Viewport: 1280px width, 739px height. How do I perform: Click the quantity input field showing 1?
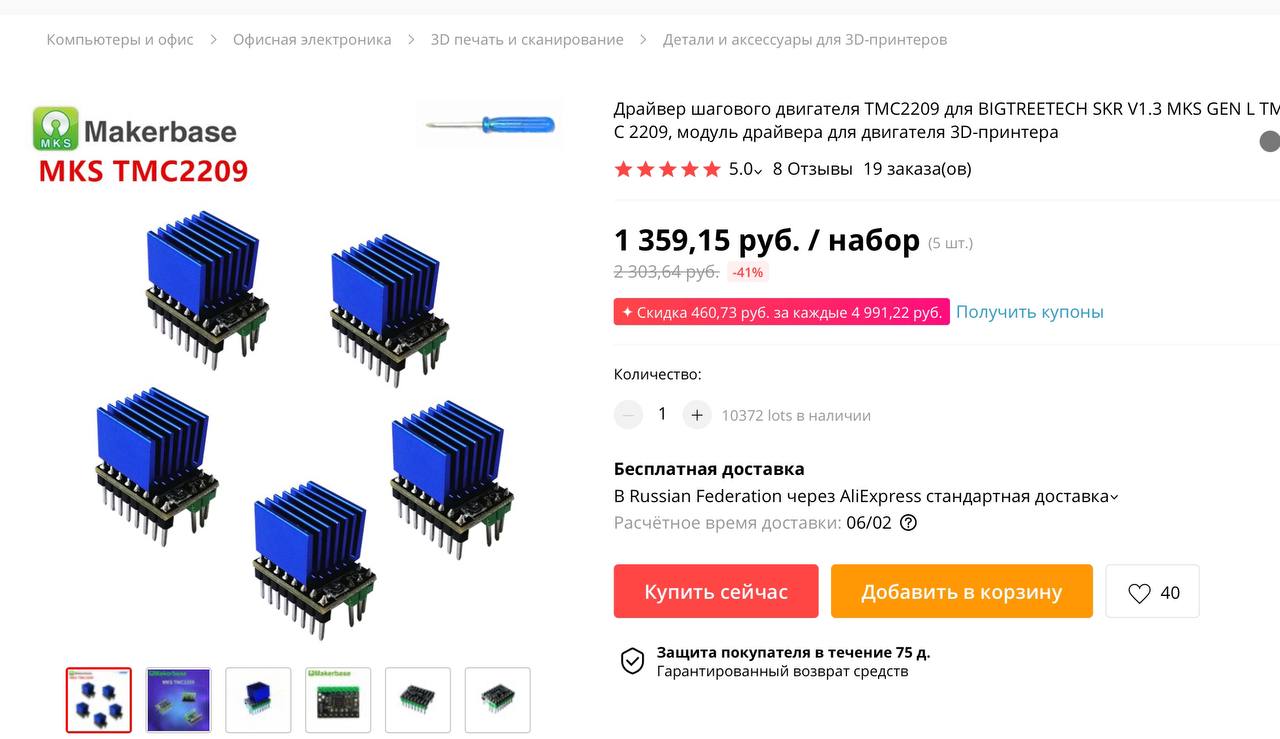(662, 414)
